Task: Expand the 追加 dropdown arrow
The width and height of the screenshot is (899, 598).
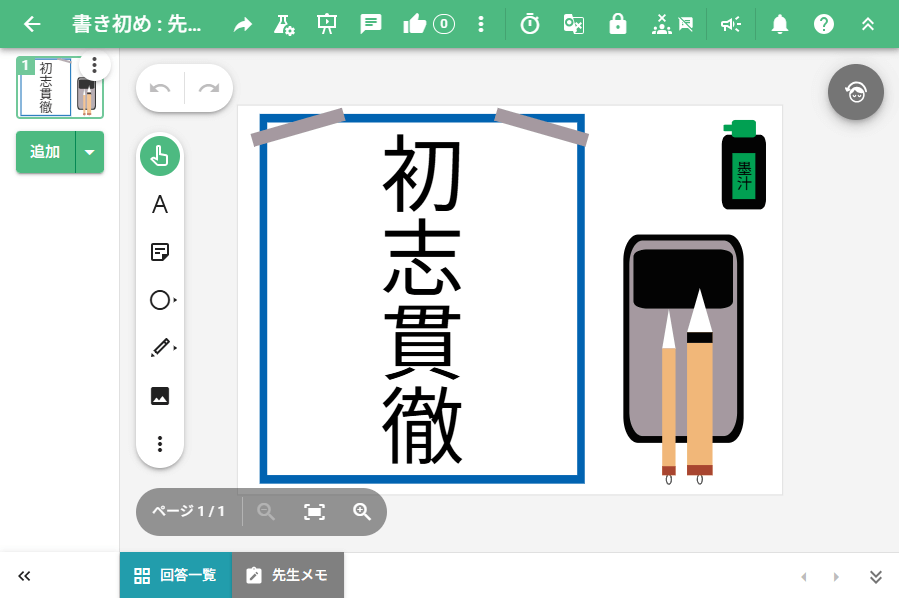Action: [90, 152]
